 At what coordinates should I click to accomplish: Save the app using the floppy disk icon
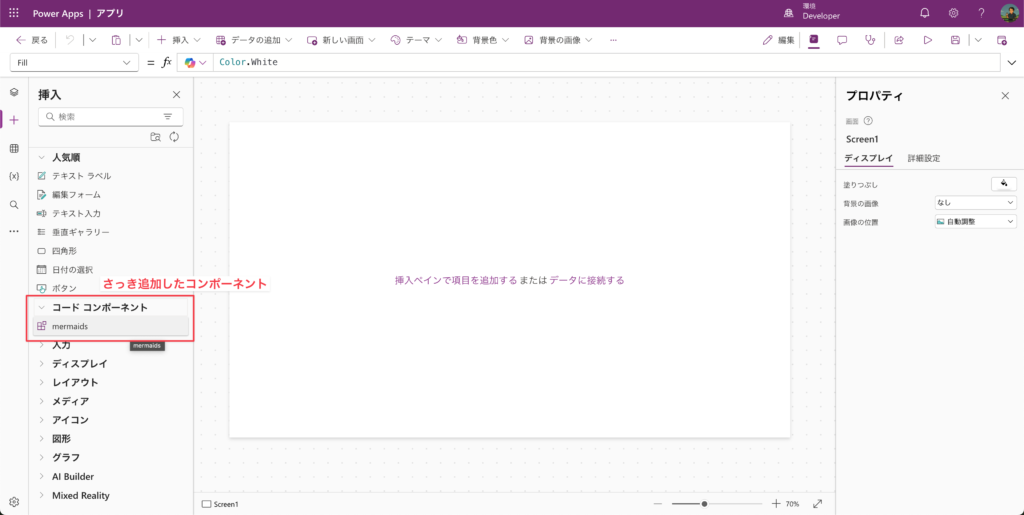[x=956, y=40]
